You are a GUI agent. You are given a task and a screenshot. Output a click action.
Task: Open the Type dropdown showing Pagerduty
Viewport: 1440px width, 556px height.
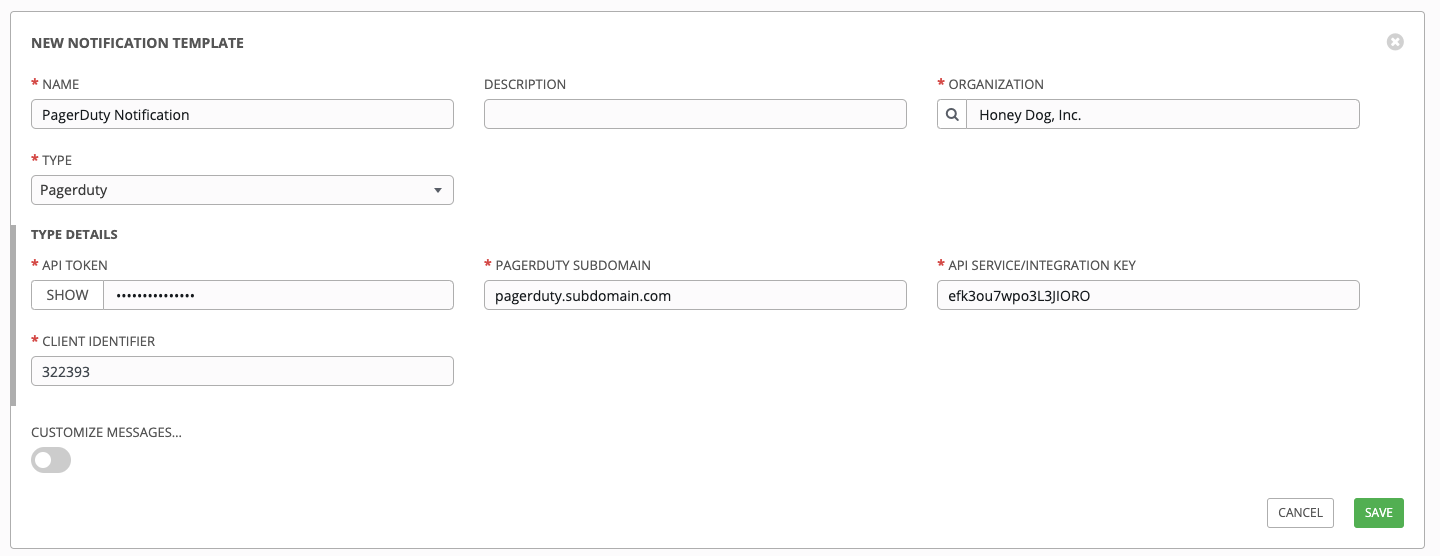(242, 190)
